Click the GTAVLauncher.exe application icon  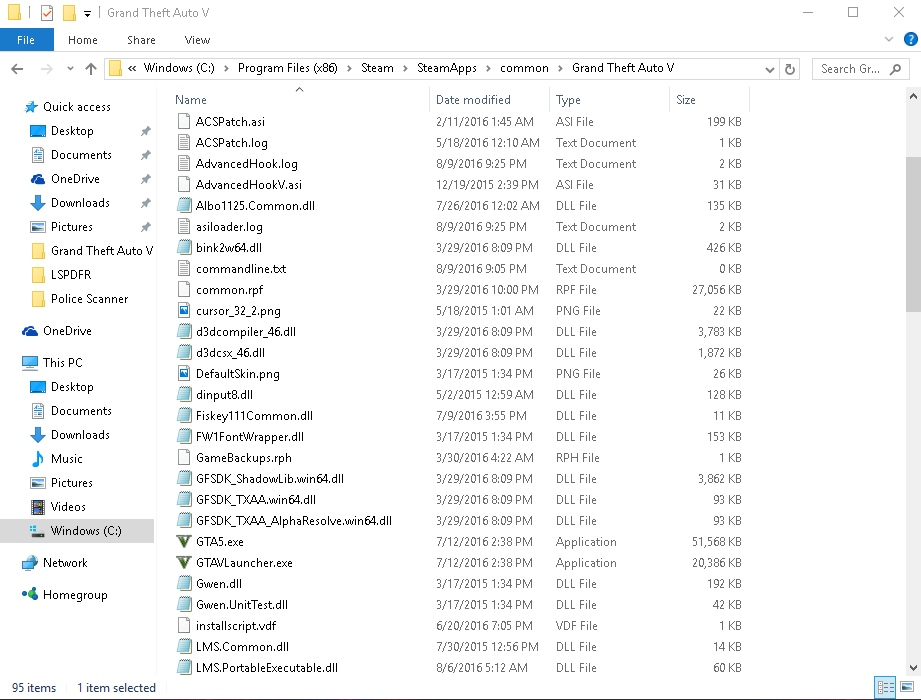[x=184, y=563]
